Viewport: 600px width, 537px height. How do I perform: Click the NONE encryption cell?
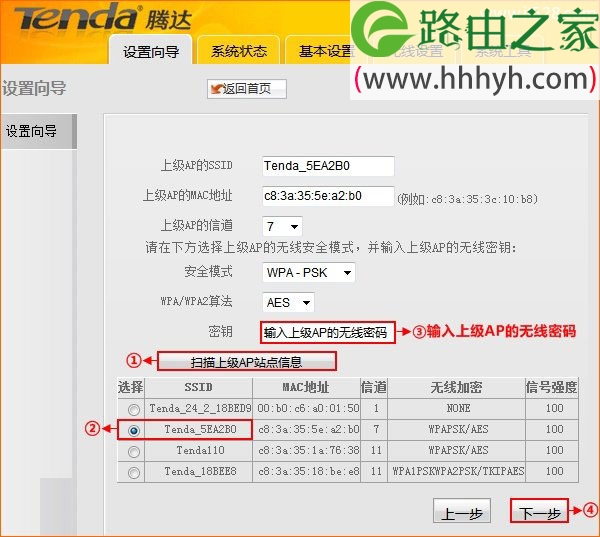point(458,408)
